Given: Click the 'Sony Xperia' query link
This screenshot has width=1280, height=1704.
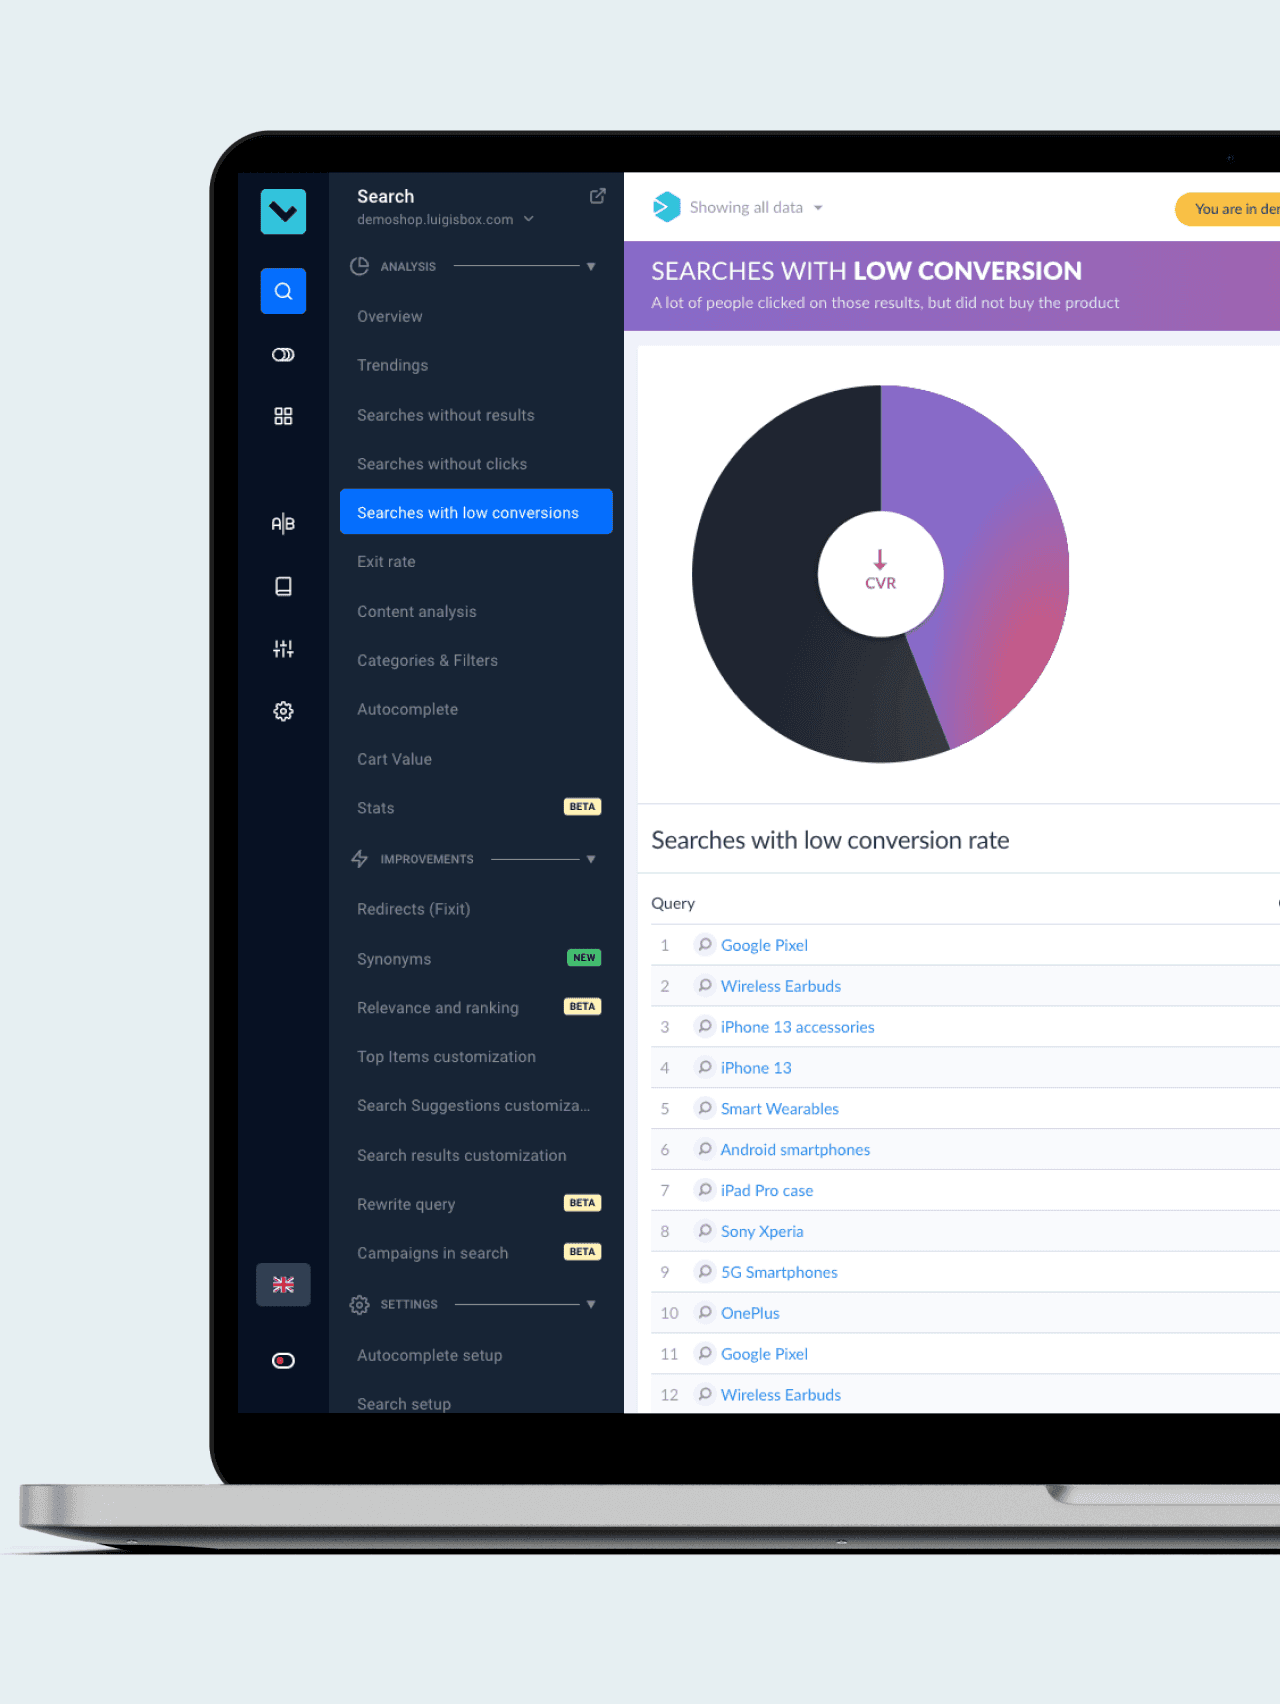Looking at the screenshot, I should [x=761, y=1231].
